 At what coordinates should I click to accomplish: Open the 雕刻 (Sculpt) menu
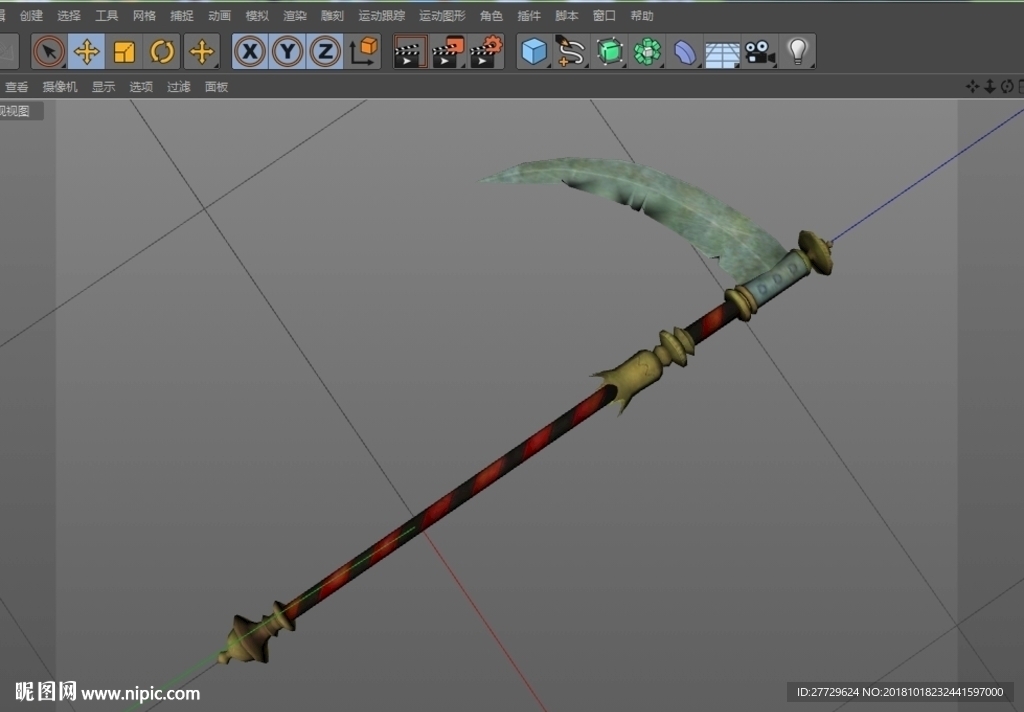pos(332,16)
